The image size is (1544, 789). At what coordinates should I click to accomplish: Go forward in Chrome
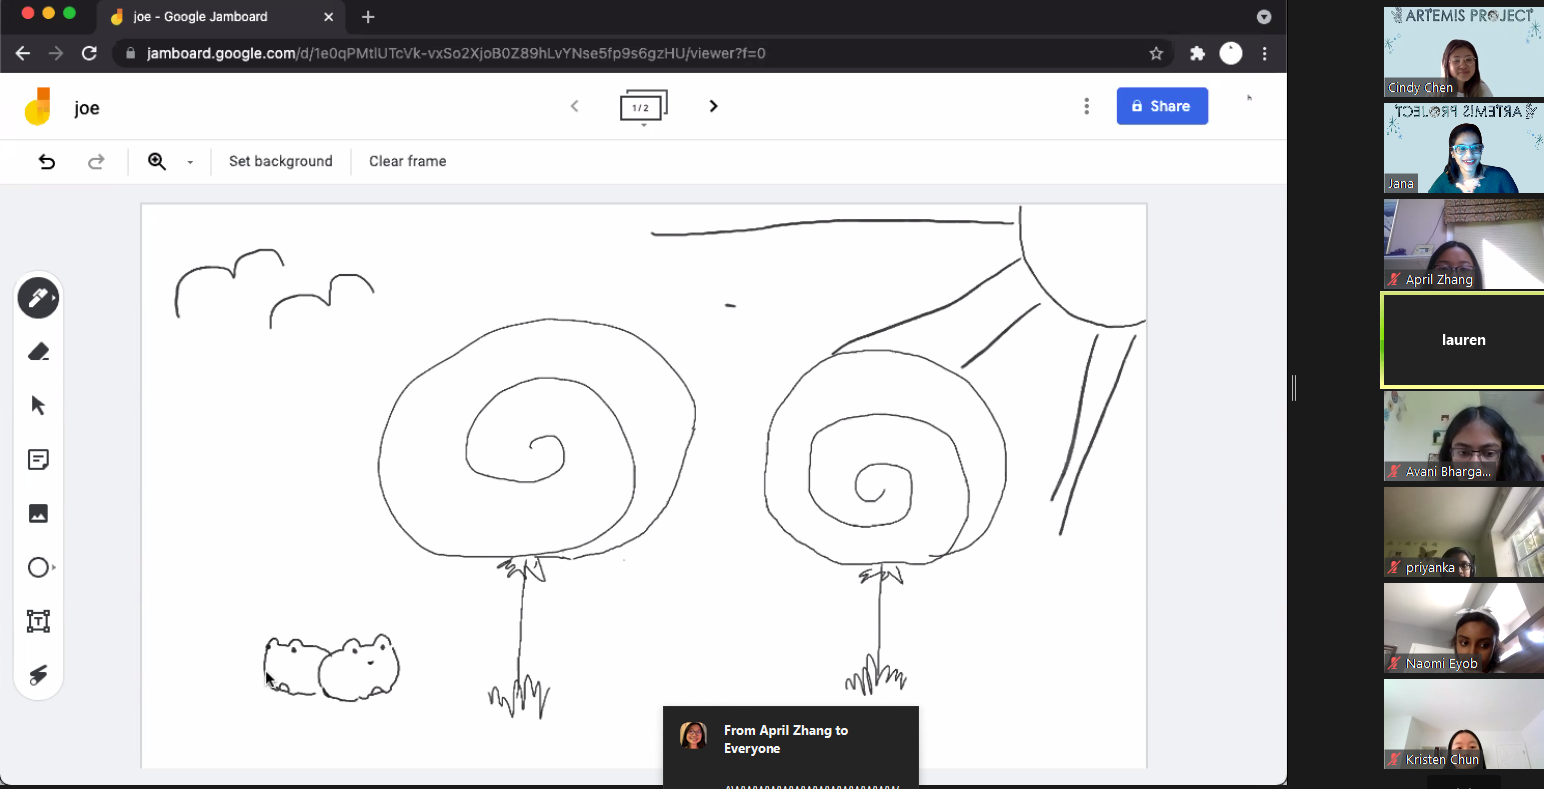pyautogui.click(x=56, y=53)
